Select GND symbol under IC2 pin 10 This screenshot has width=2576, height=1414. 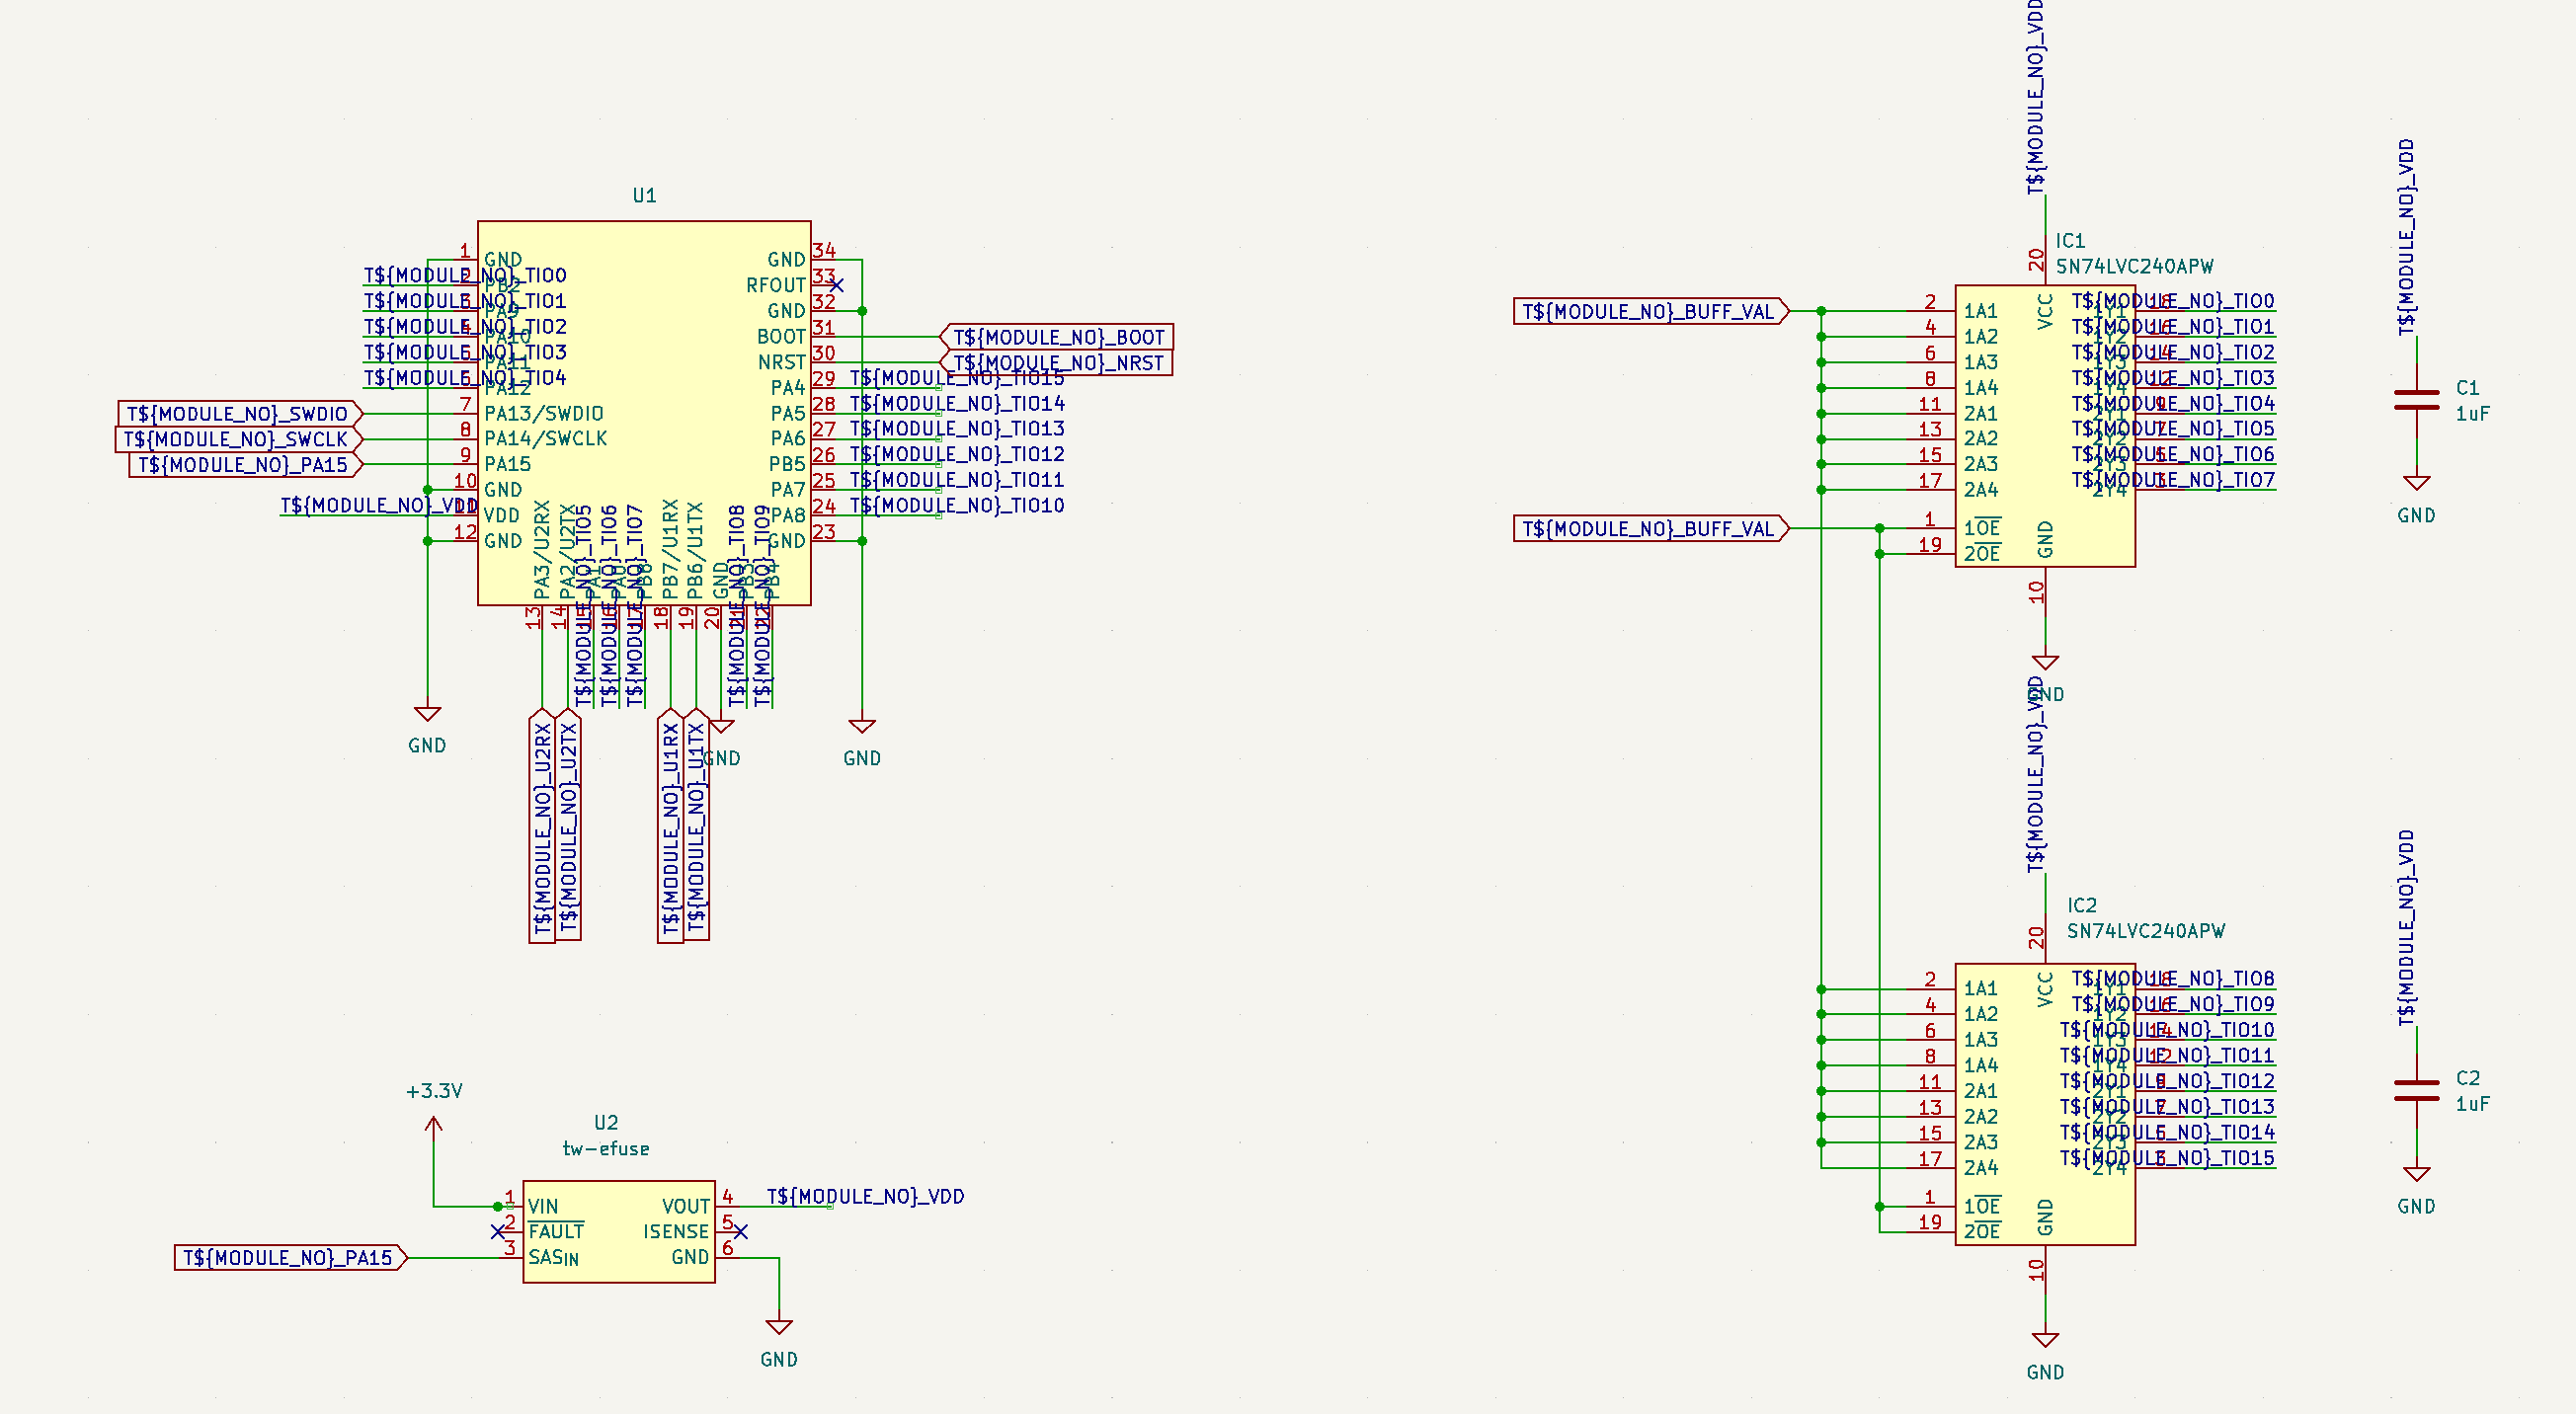tap(2045, 1341)
